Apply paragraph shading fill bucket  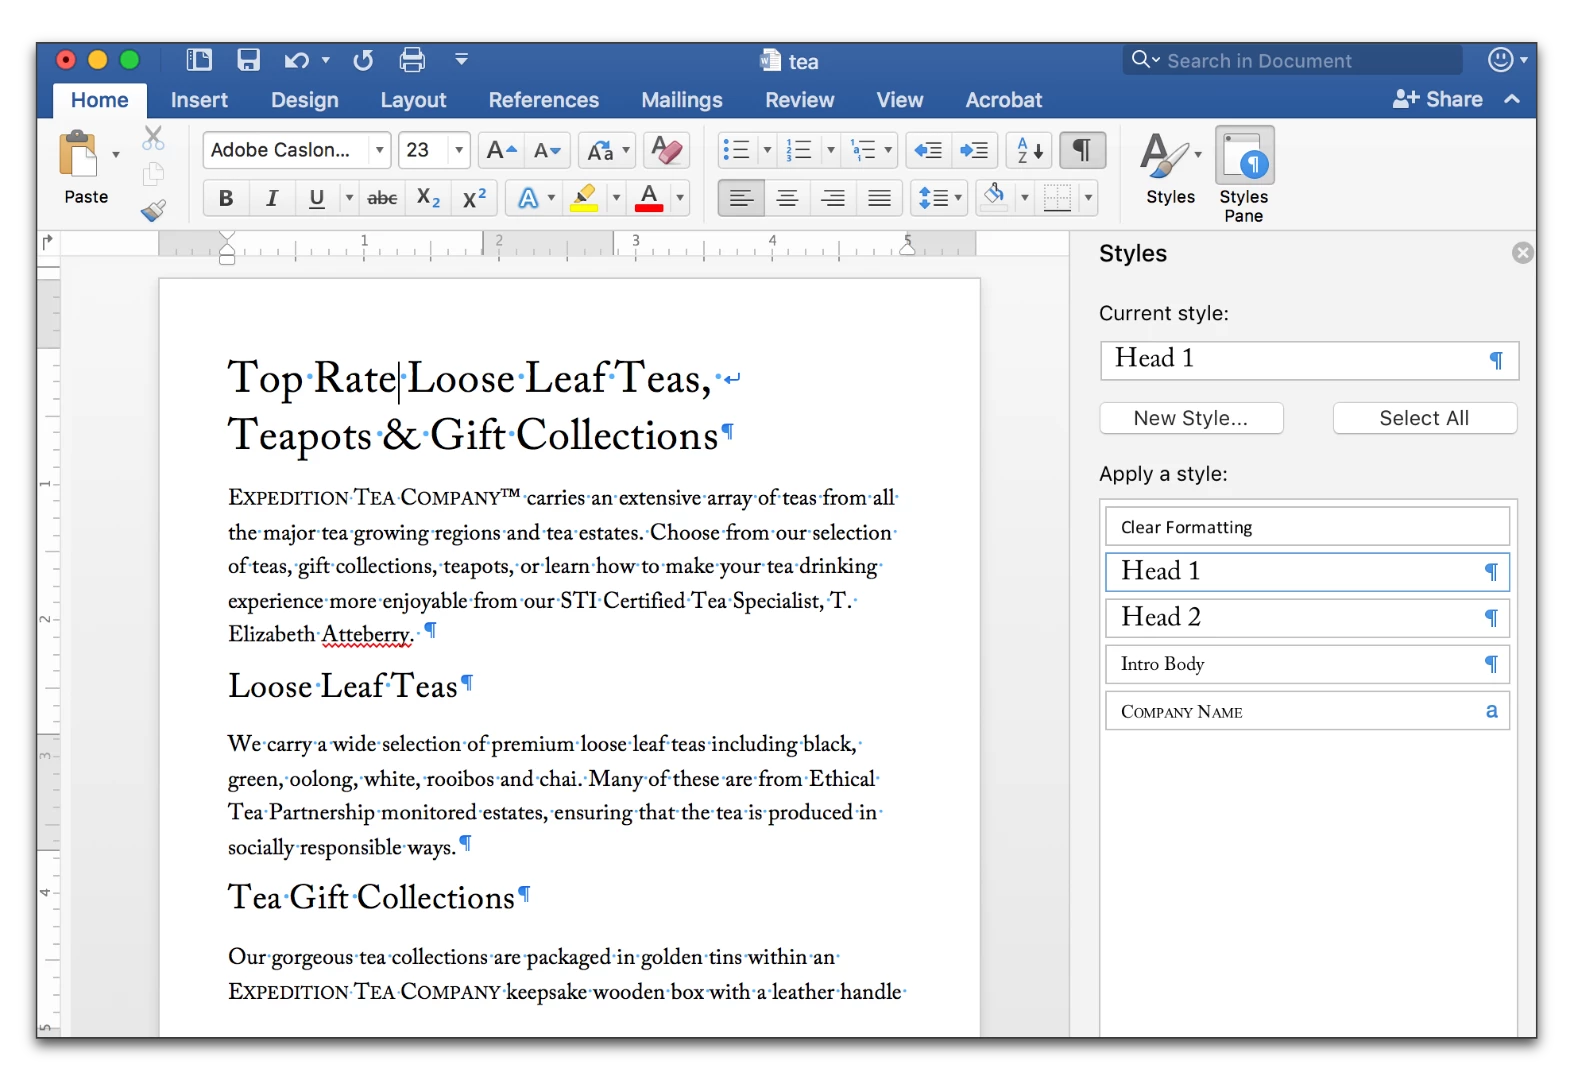point(994,198)
